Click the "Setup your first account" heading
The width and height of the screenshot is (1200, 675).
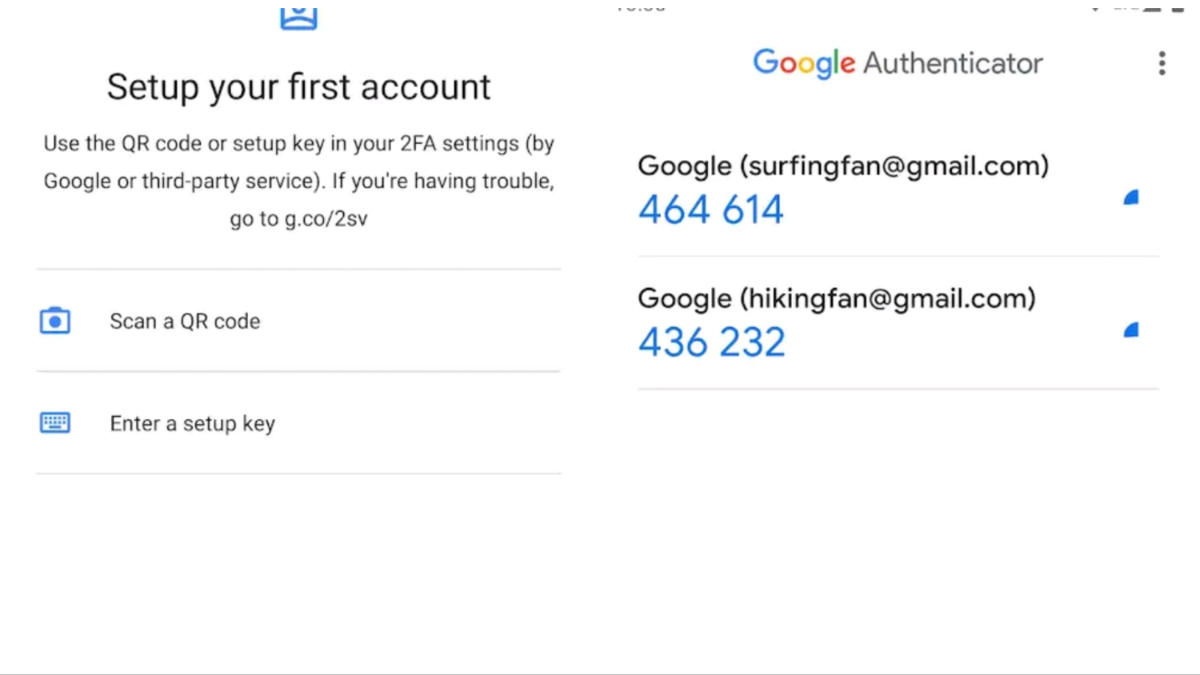point(299,87)
